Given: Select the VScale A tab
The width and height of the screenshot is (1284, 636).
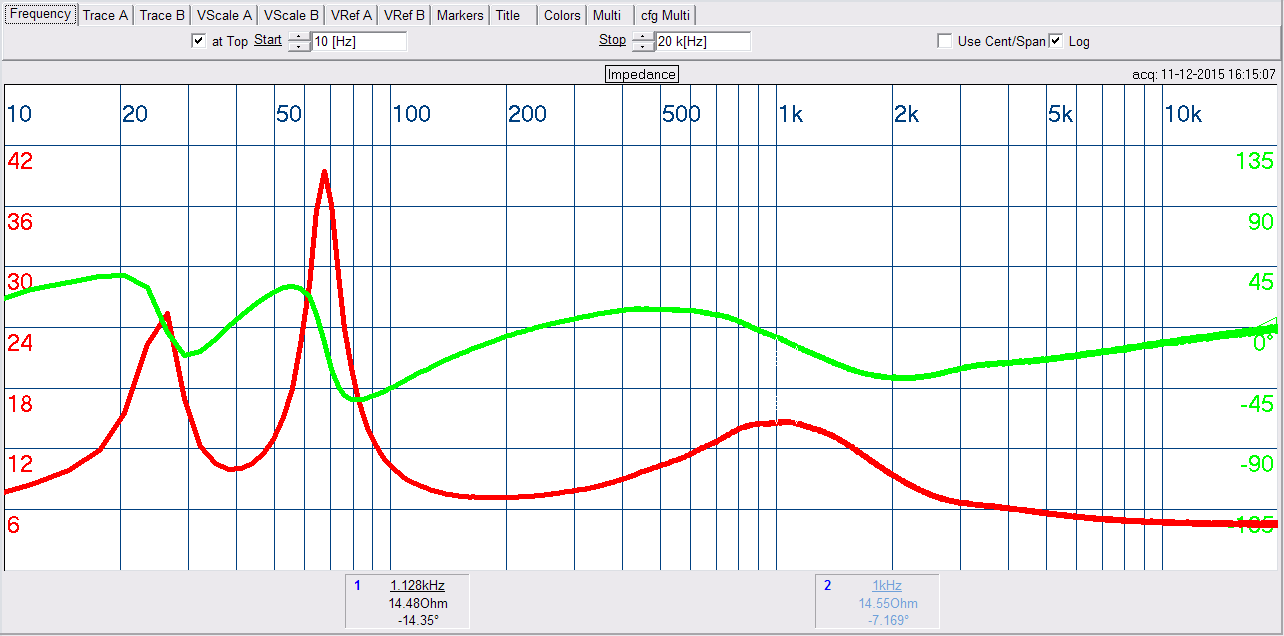Looking at the screenshot, I should pos(224,15).
